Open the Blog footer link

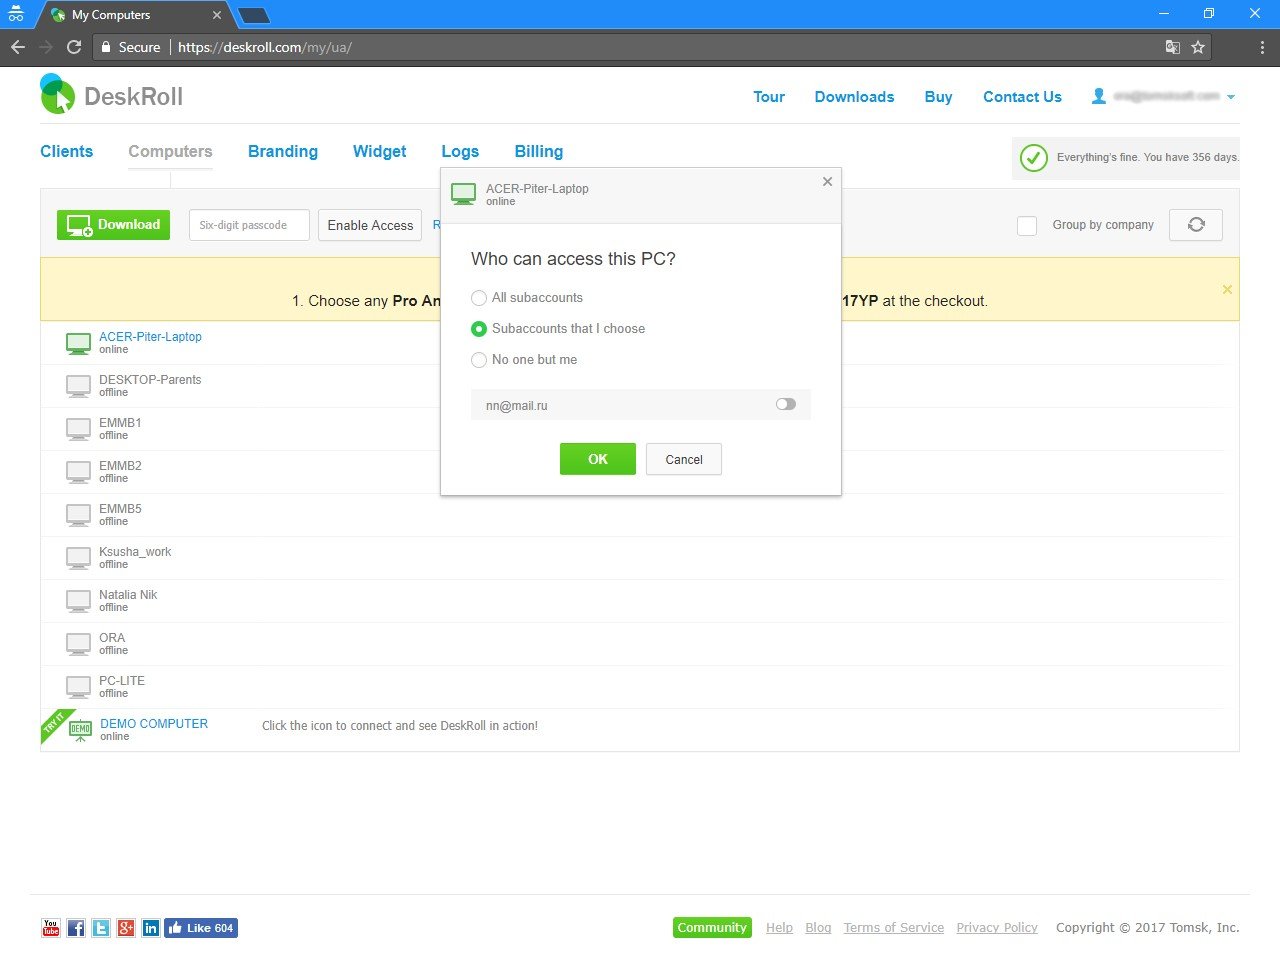[x=818, y=928]
